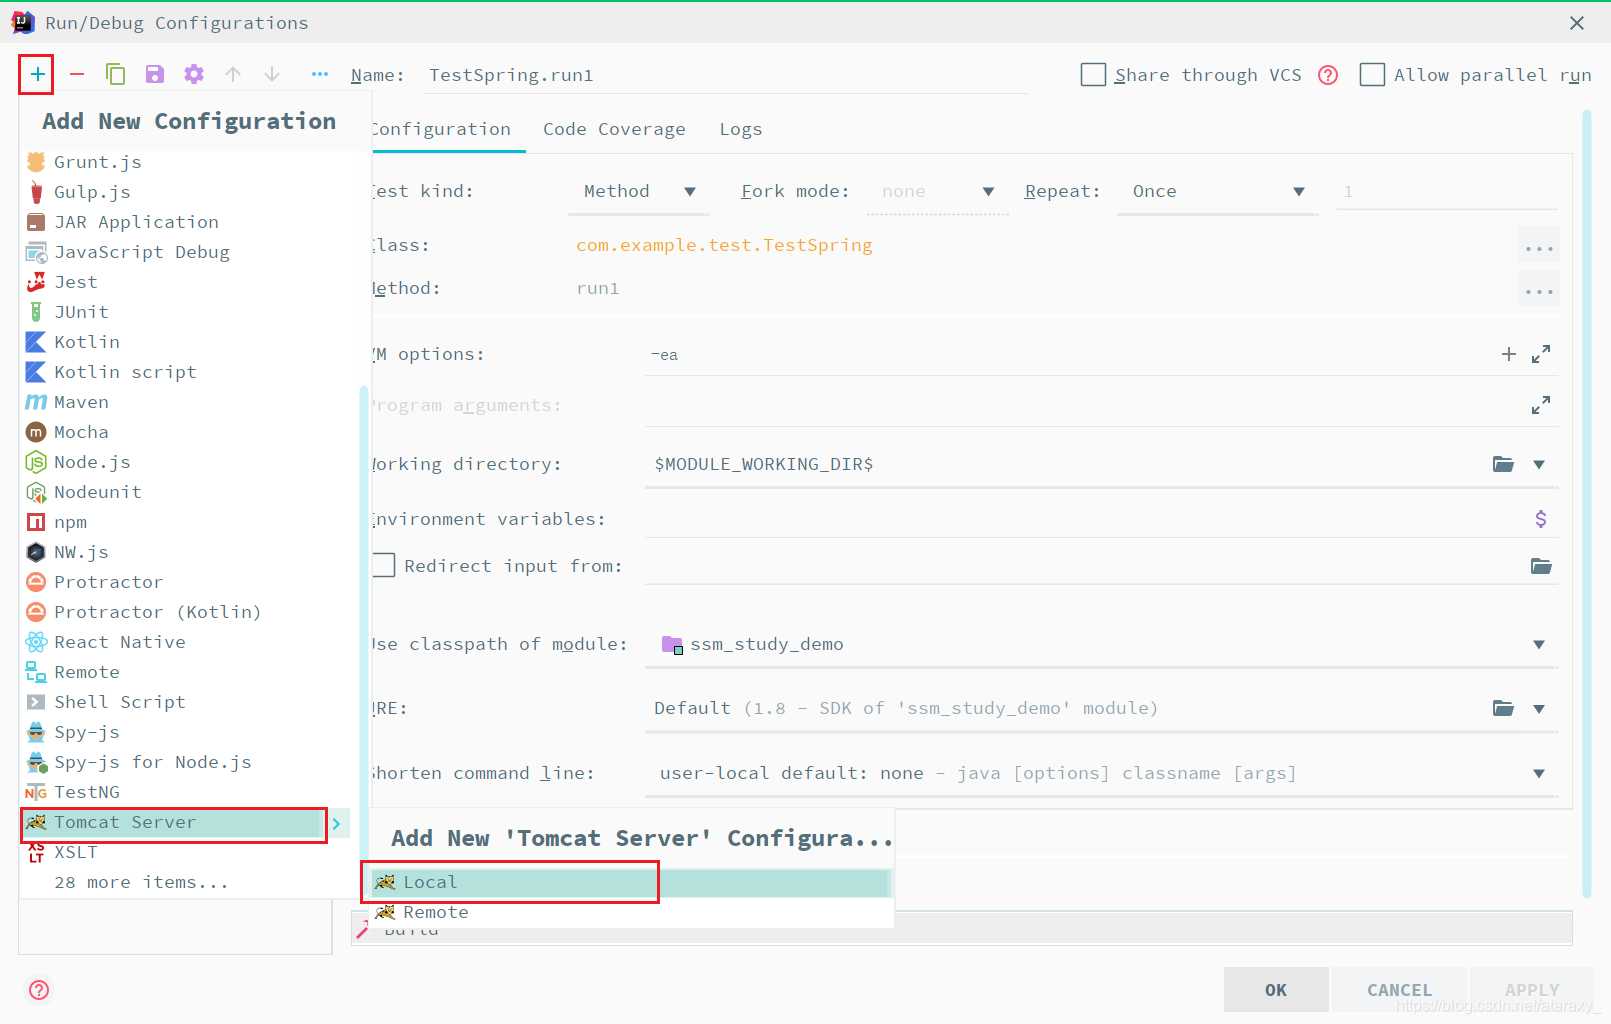Viewport: 1611px width, 1024px height.
Task: Enable Share through VCS checkbox
Action: [x=1094, y=75]
